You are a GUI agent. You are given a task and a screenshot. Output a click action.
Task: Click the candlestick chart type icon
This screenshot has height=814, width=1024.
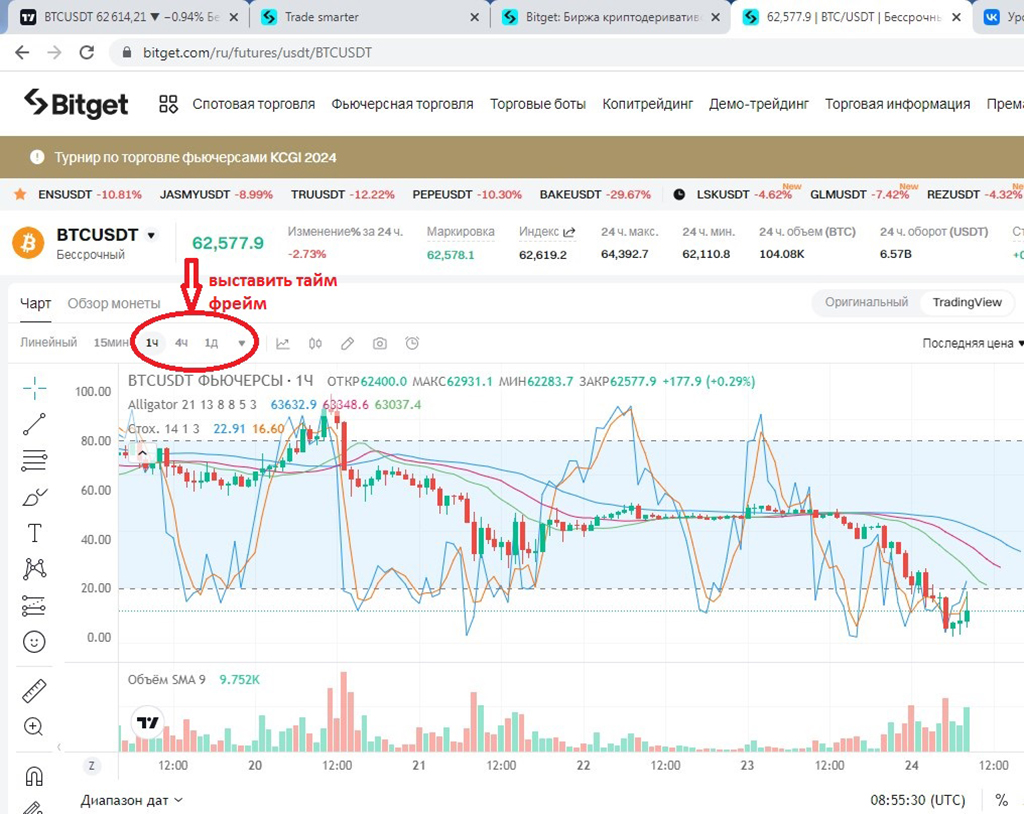click(315, 343)
